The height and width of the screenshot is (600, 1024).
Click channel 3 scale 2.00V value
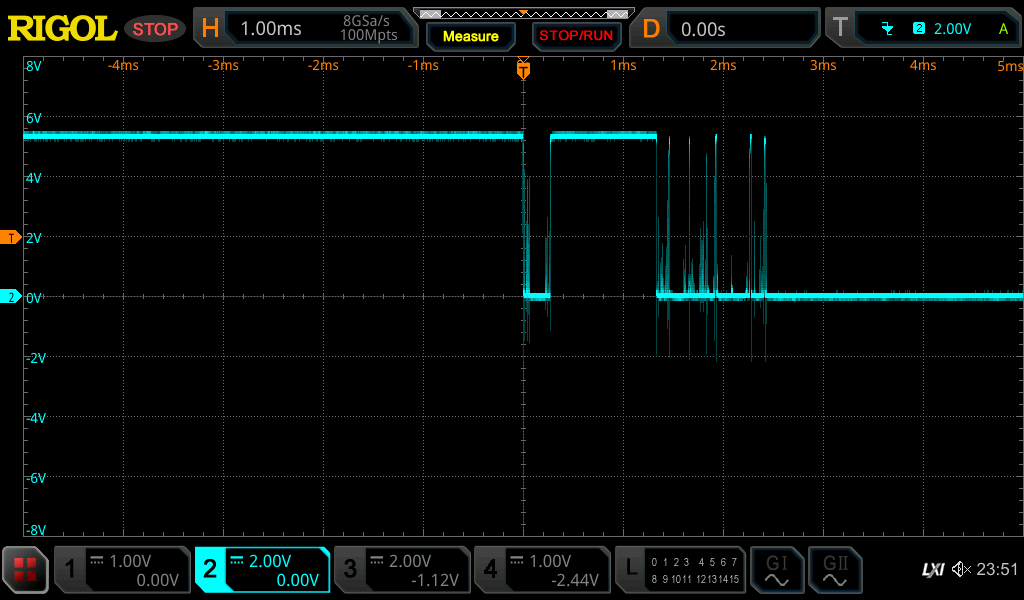(x=409, y=561)
